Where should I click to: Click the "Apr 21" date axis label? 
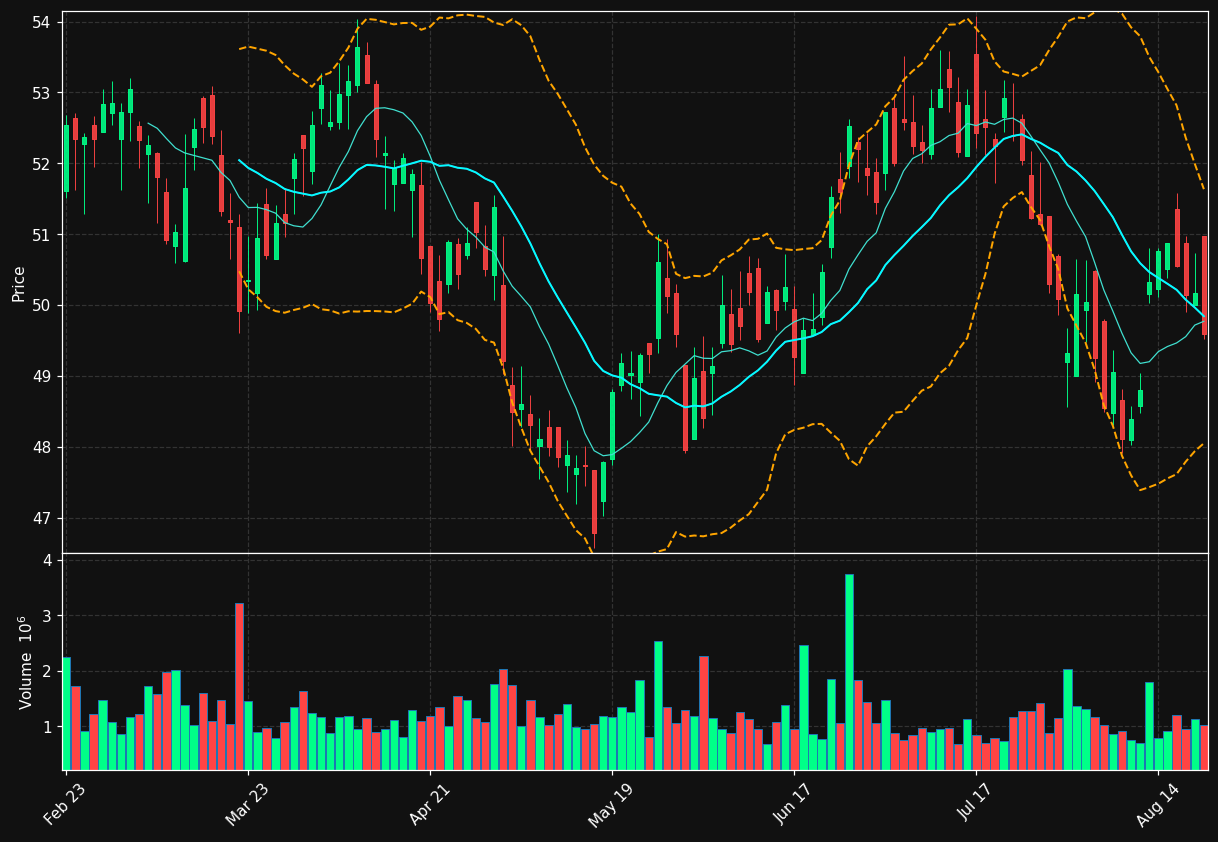click(429, 805)
